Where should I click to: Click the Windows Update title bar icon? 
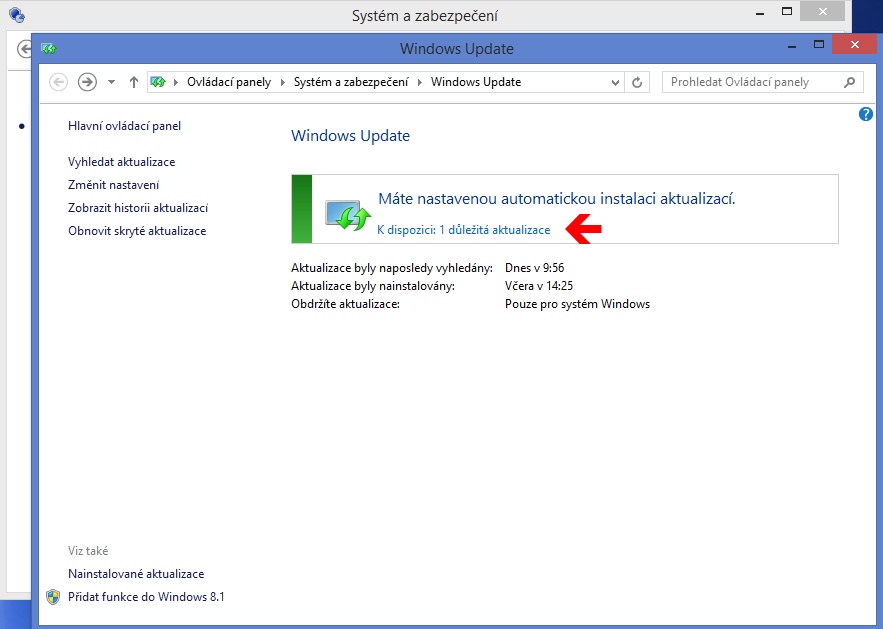tap(49, 48)
